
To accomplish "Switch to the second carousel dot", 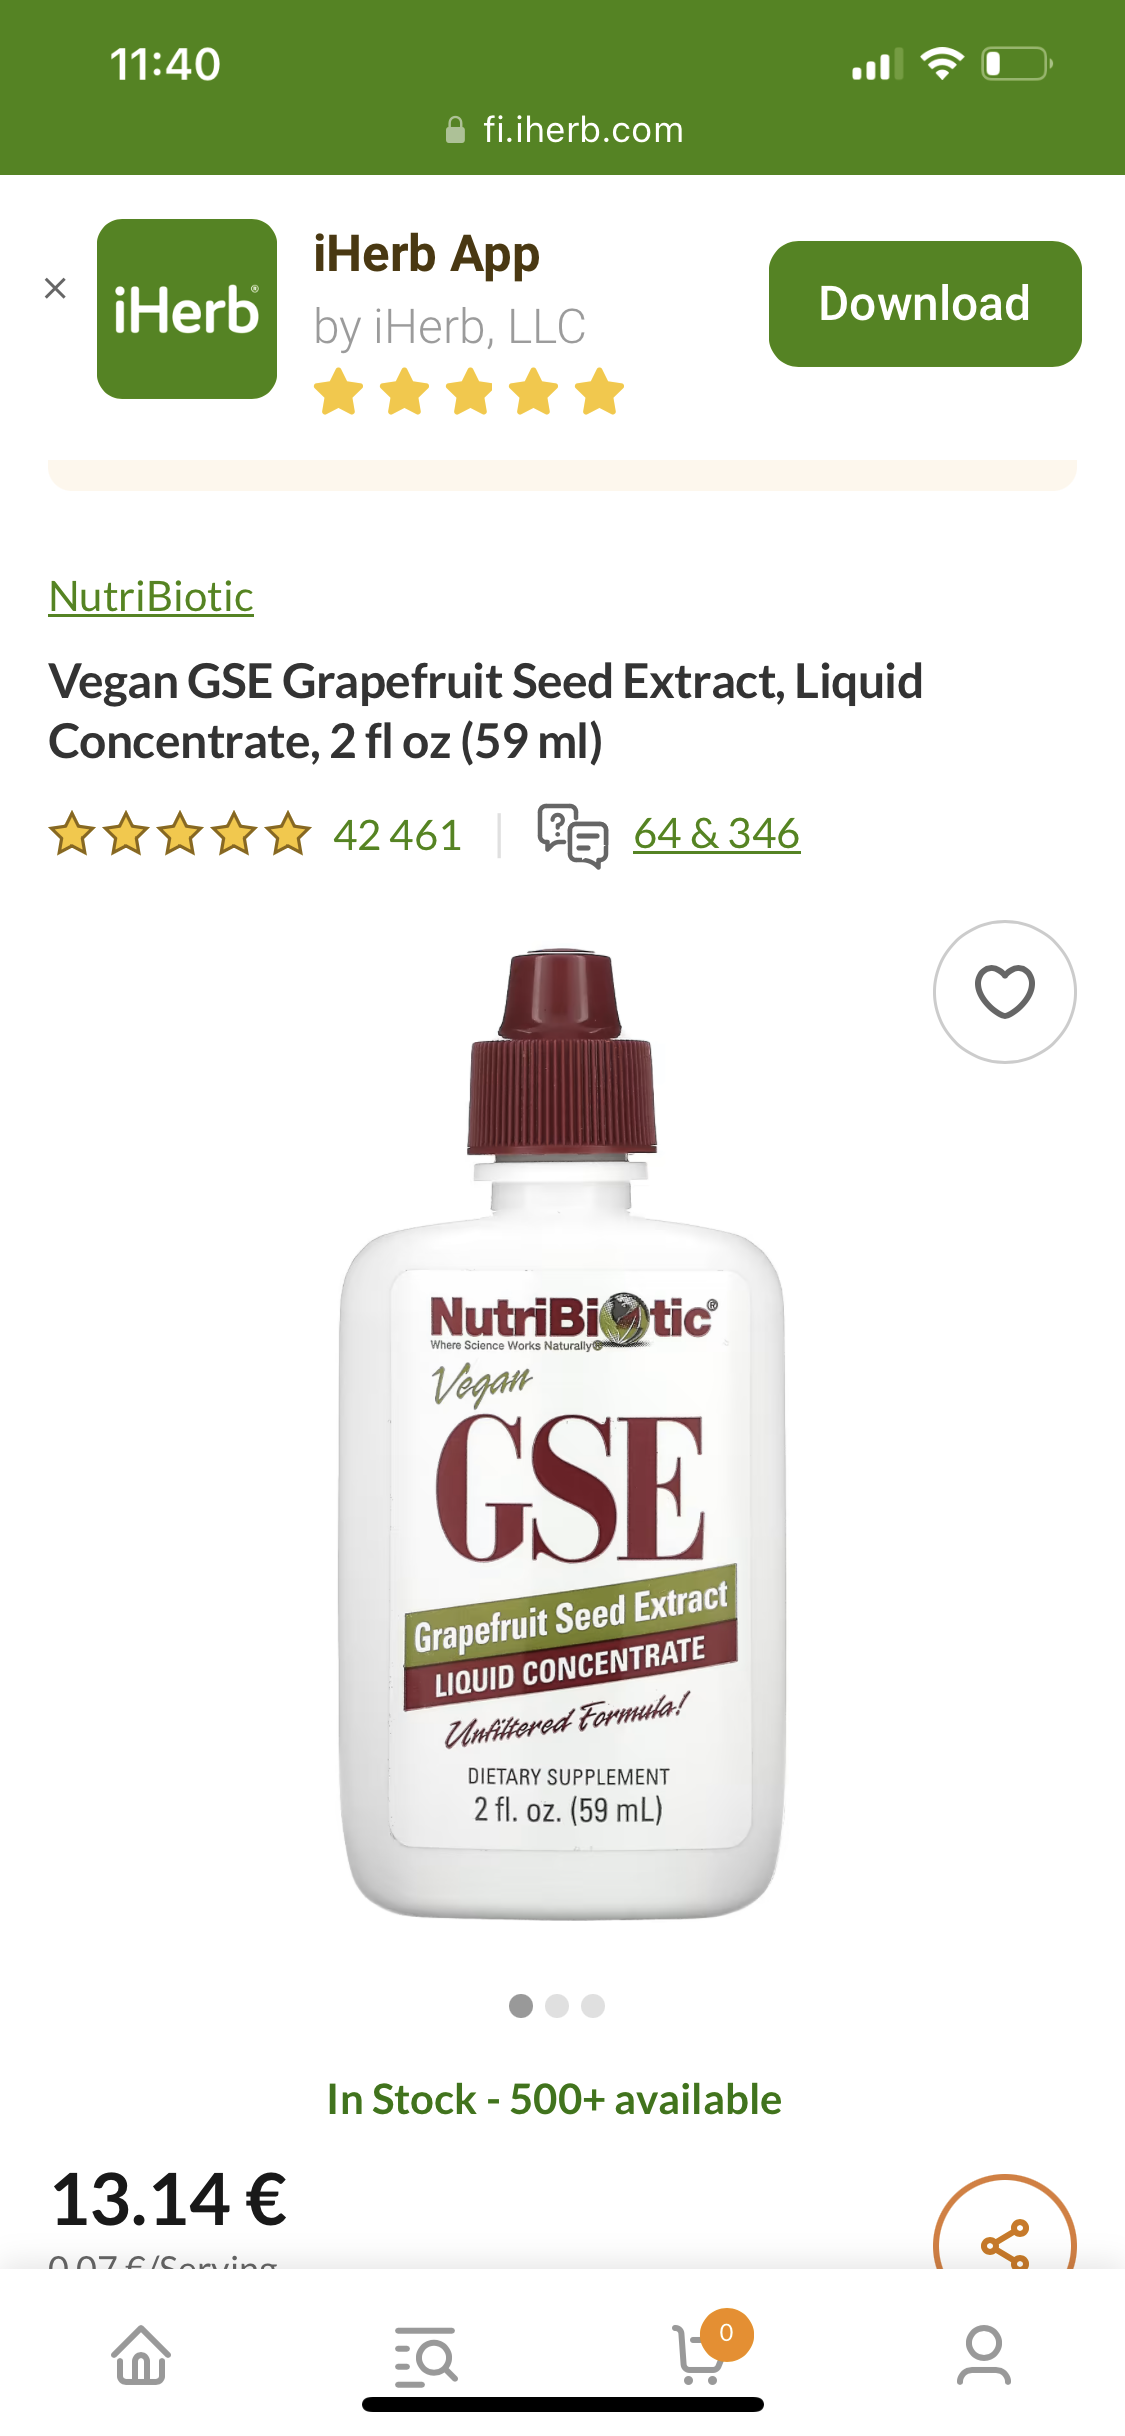I will point(557,2006).
